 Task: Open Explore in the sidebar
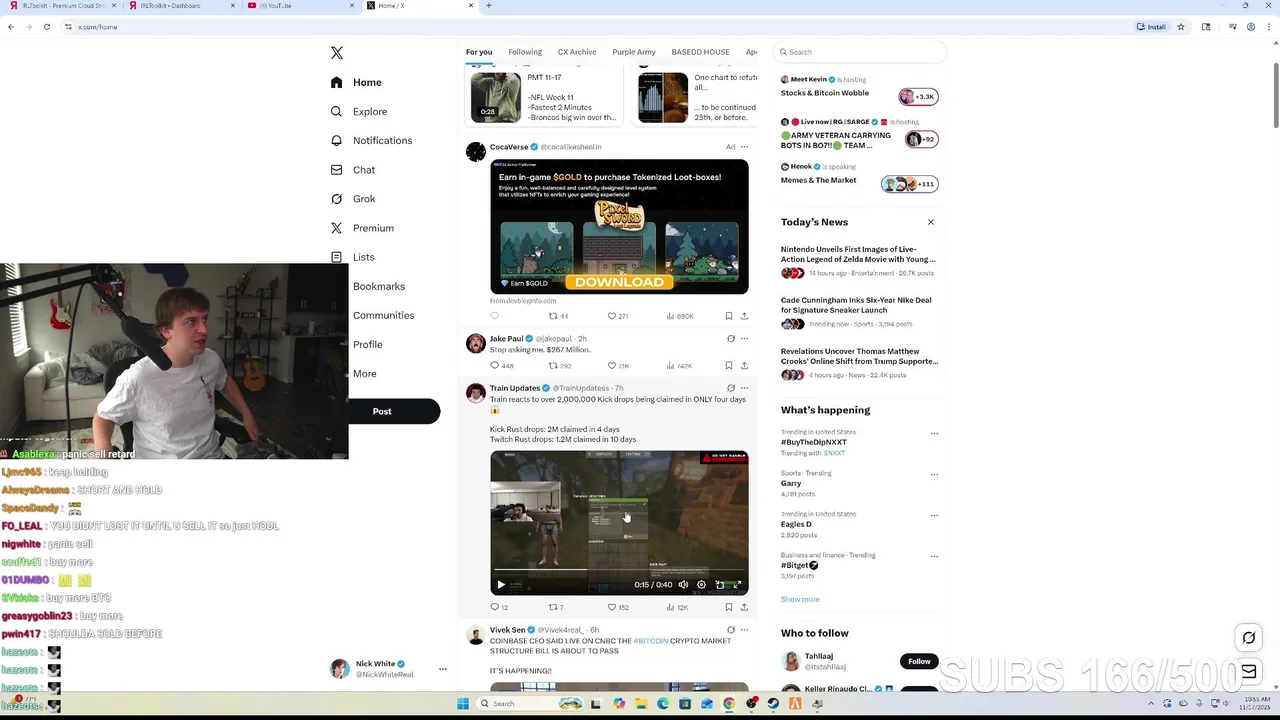[358, 112]
